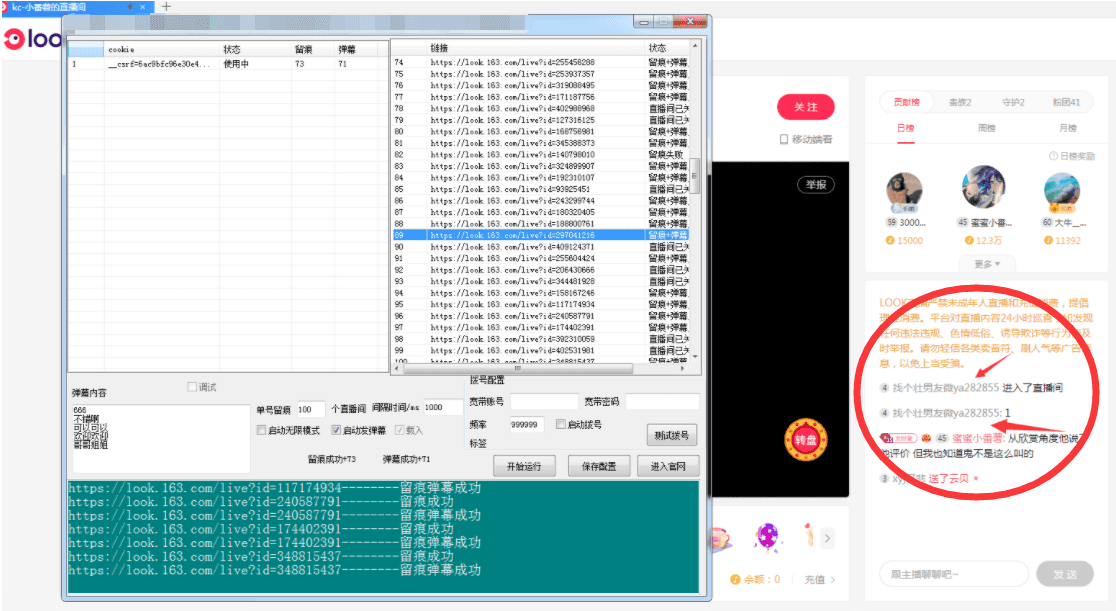Open avatar of contributor 大牛_...
1116x611 pixels.
coord(1061,191)
